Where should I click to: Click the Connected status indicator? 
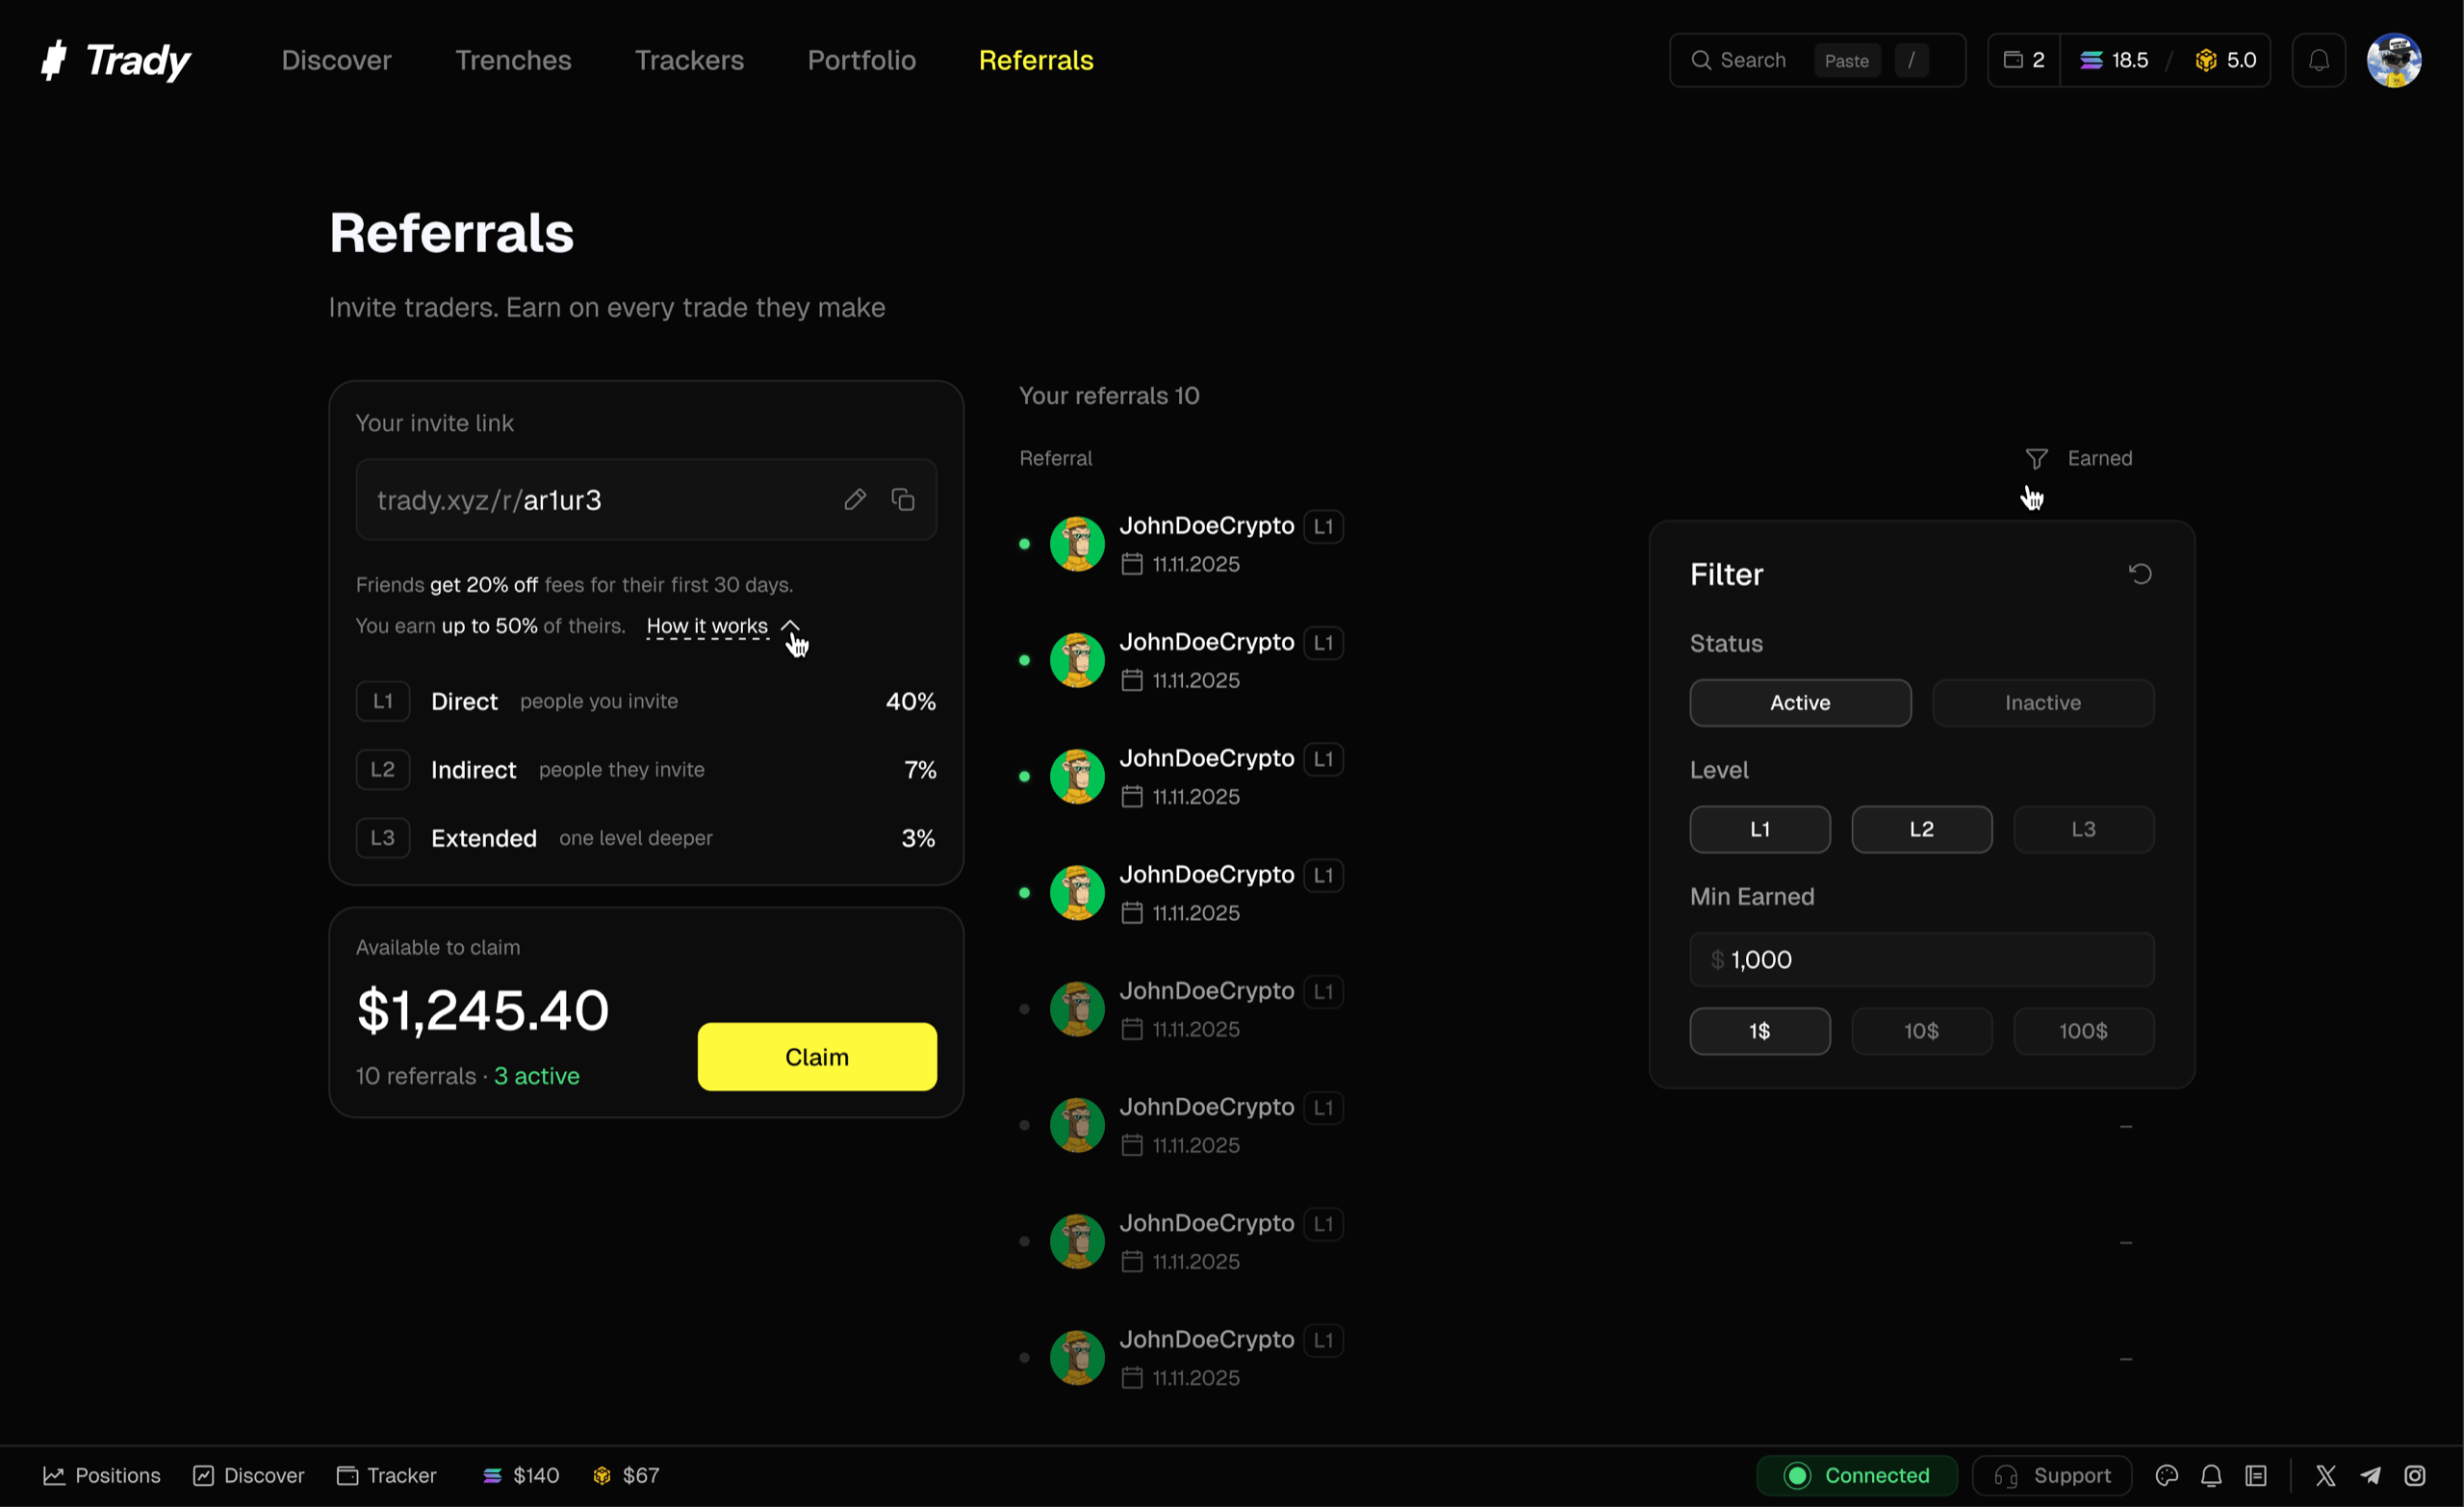[x=1857, y=1475]
